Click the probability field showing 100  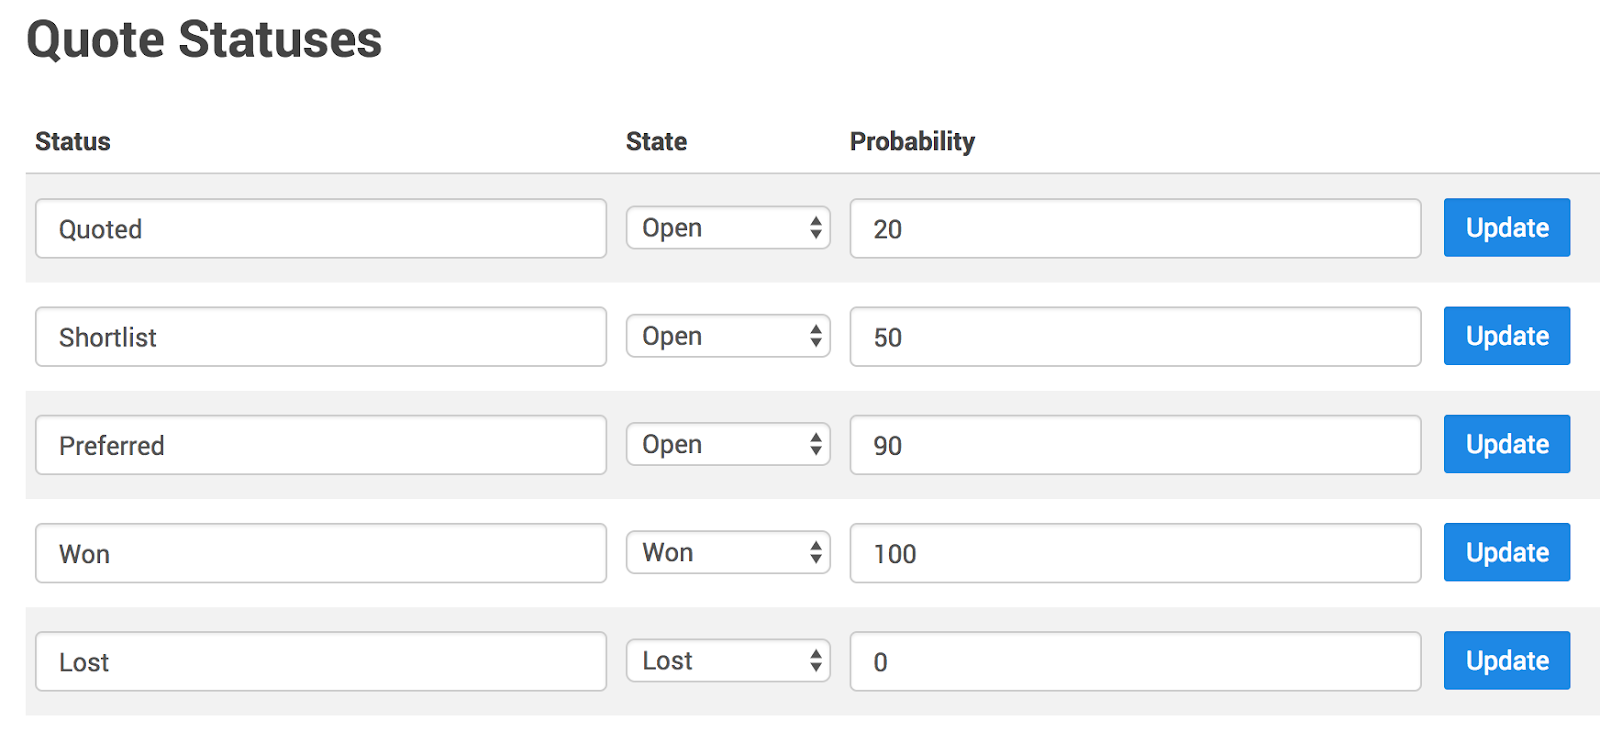click(1135, 553)
